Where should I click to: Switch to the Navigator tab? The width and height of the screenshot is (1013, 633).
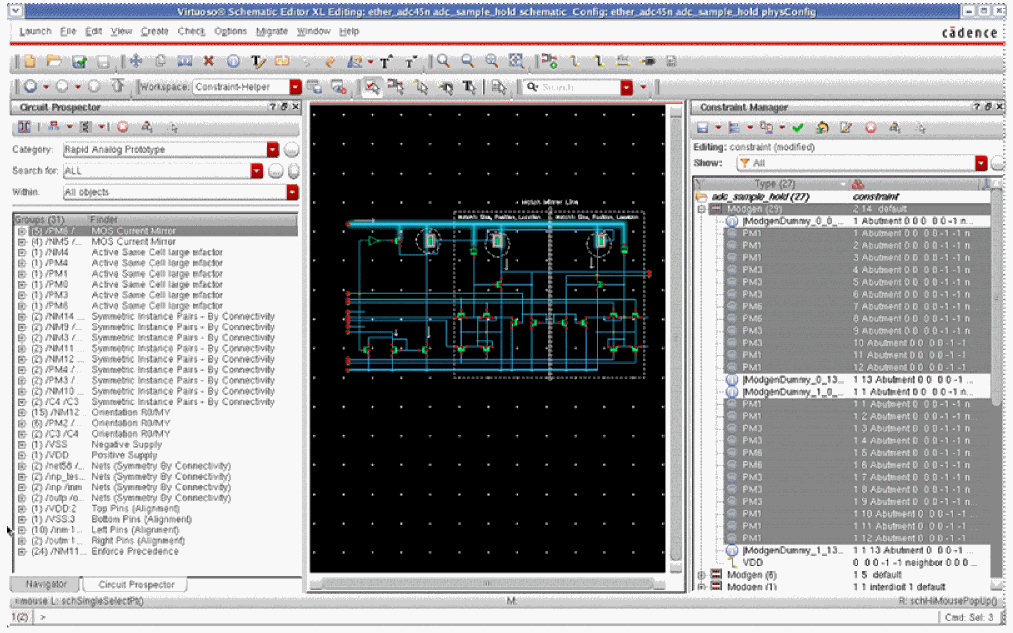pos(46,584)
